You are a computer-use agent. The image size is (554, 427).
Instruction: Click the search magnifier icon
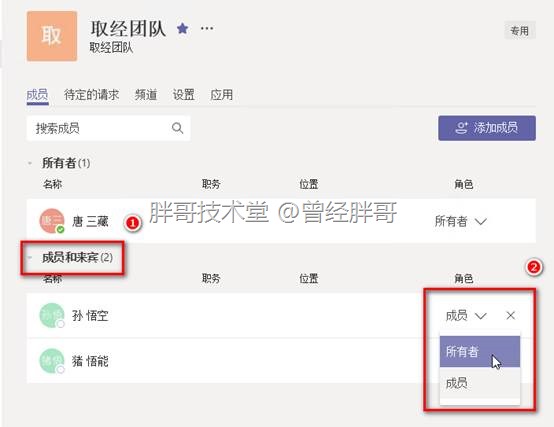tap(177, 128)
